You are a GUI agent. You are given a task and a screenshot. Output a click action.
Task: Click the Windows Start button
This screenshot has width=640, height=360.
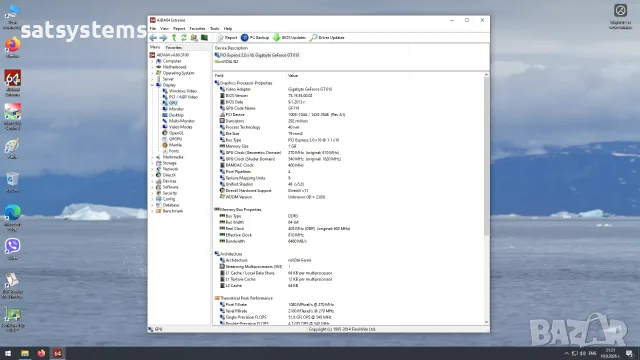pyautogui.click(x=8, y=353)
